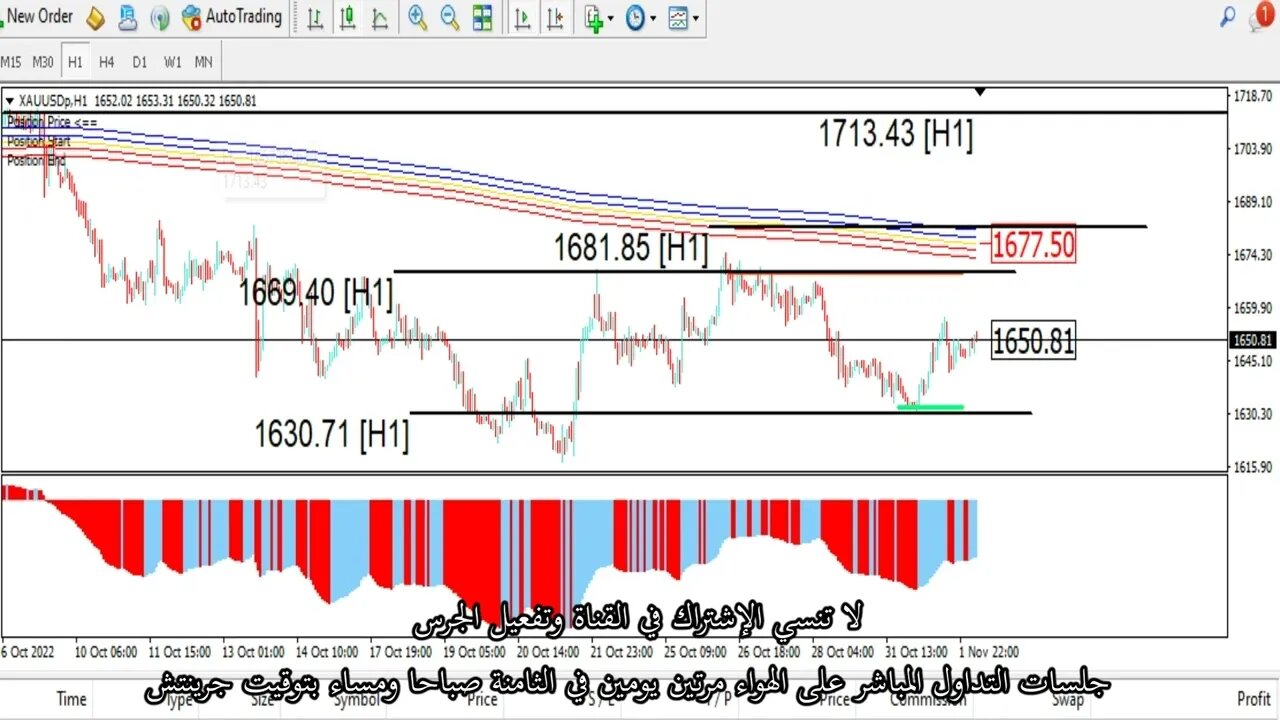
Task: Select the short green support line
Action: [x=930, y=407]
